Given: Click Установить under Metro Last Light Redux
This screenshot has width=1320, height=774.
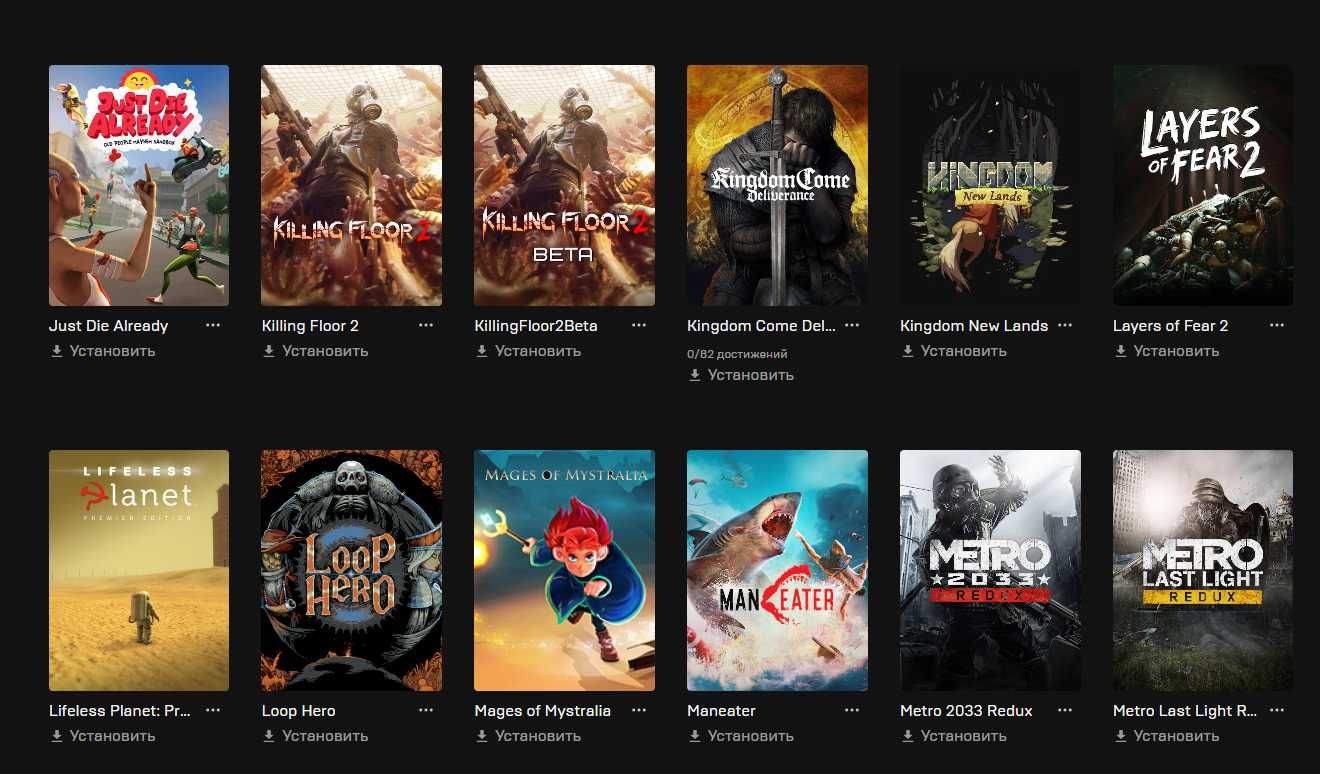Looking at the screenshot, I should tap(1167, 736).
